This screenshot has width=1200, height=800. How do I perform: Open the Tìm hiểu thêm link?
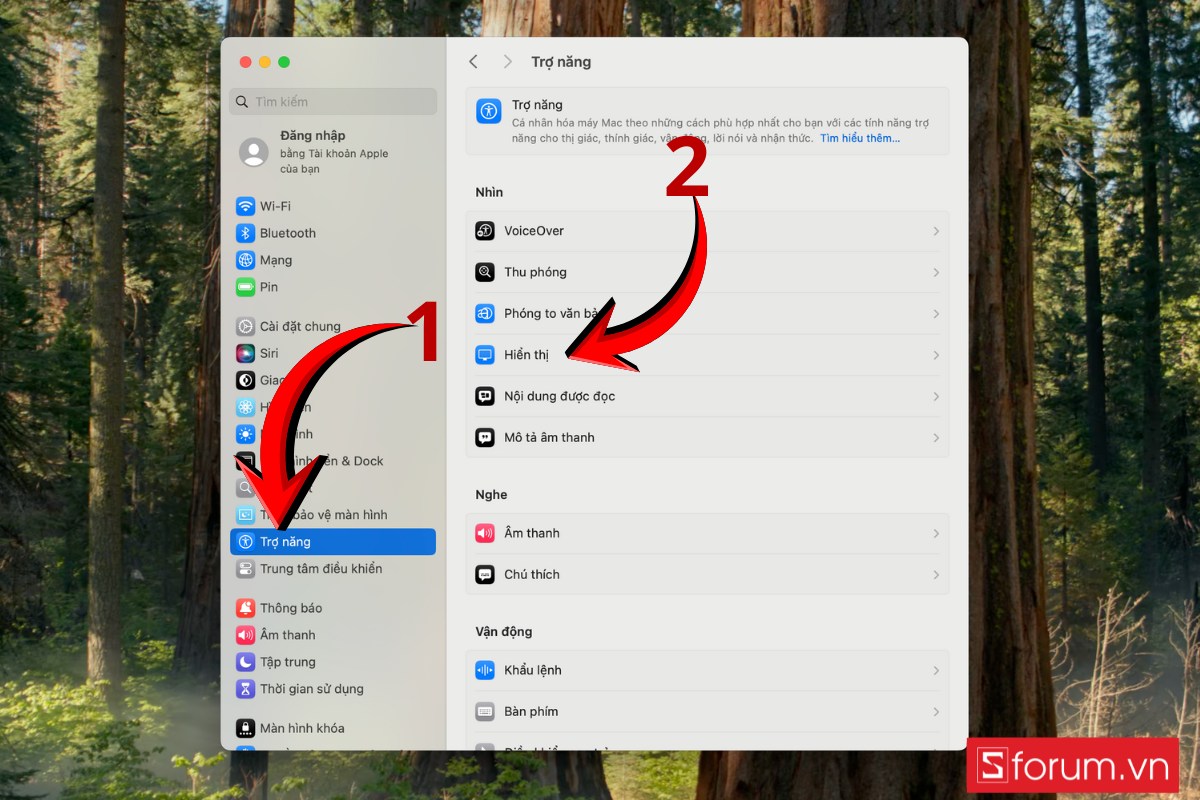coord(859,139)
